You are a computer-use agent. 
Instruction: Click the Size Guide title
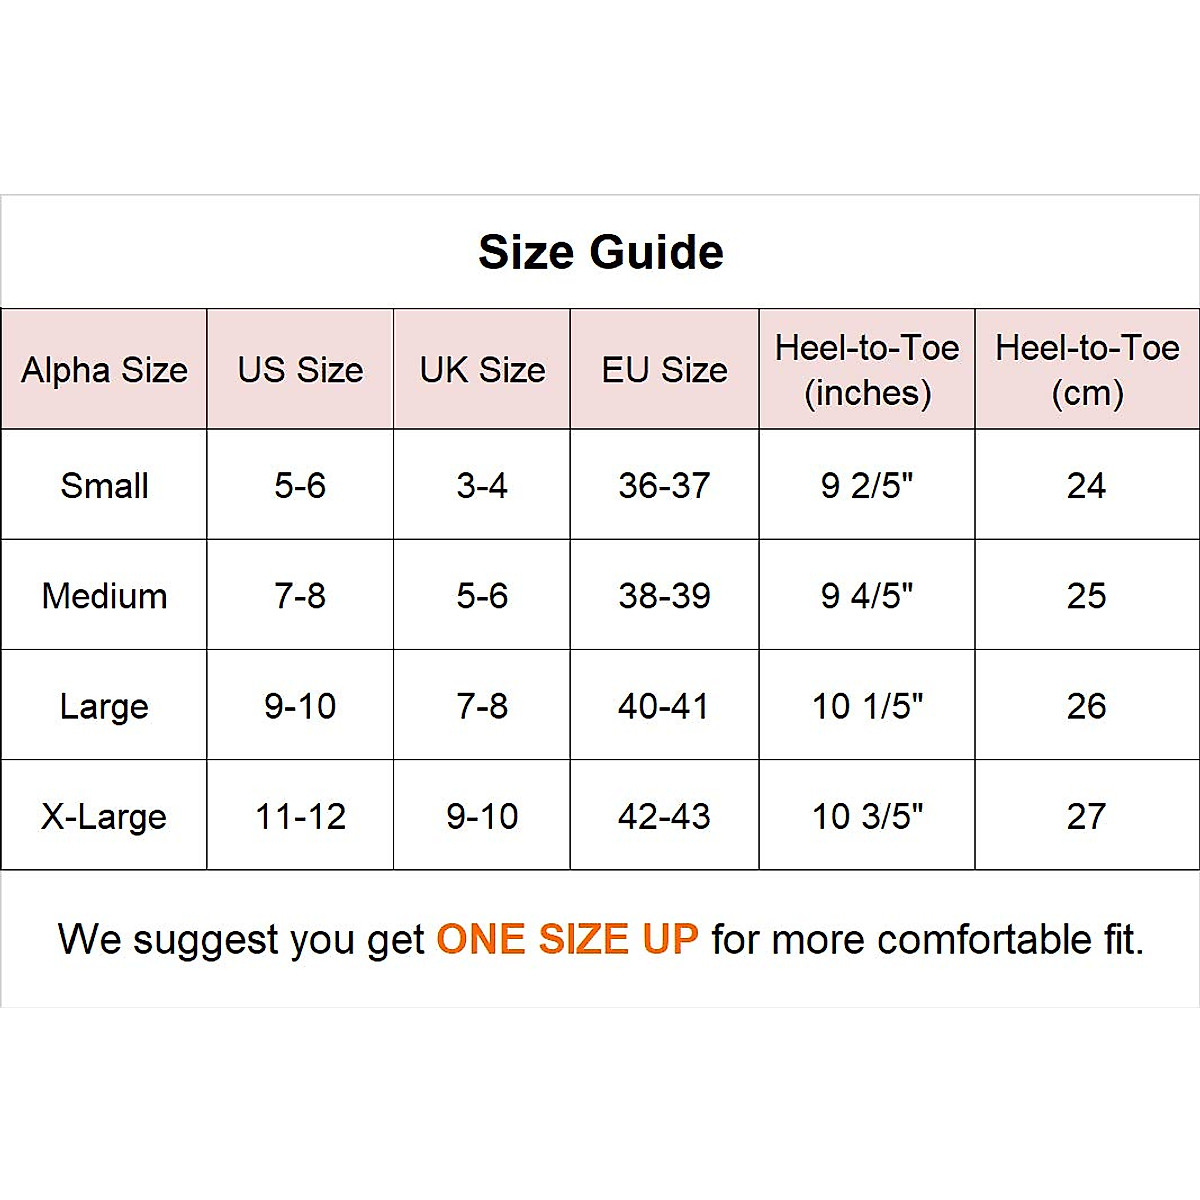pos(600,252)
